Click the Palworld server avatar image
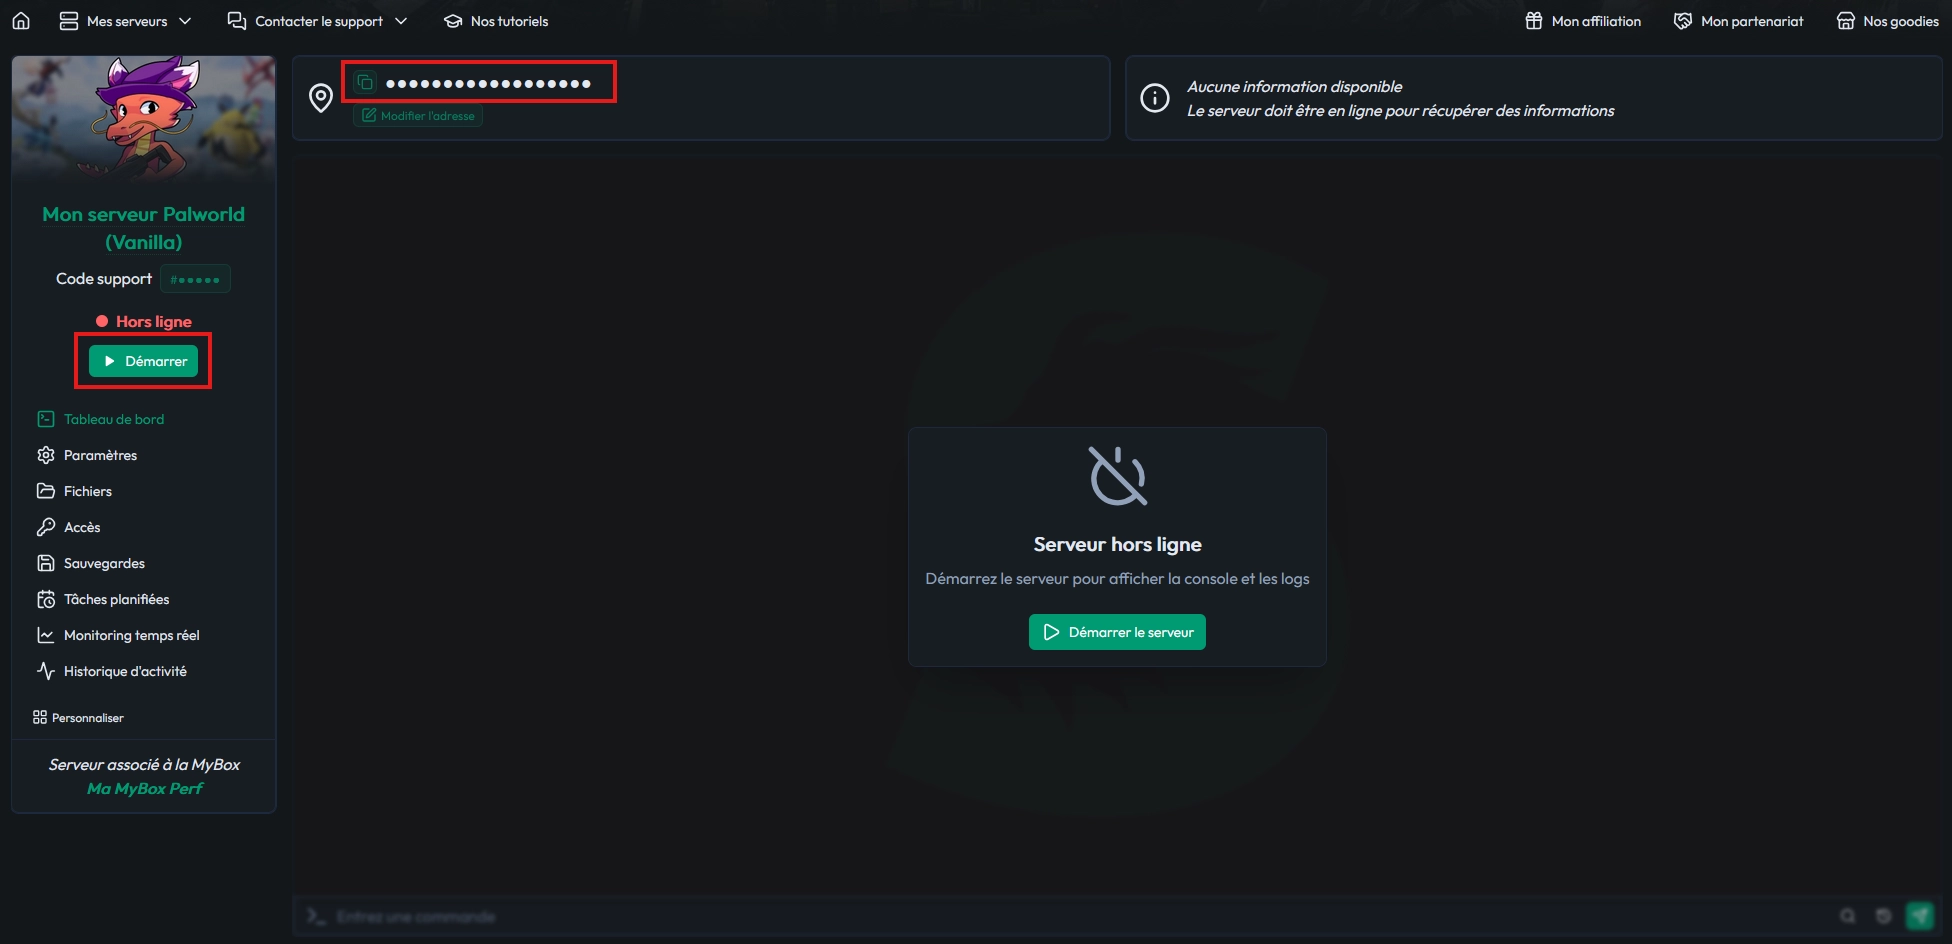The image size is (1952, 944). 144,118
